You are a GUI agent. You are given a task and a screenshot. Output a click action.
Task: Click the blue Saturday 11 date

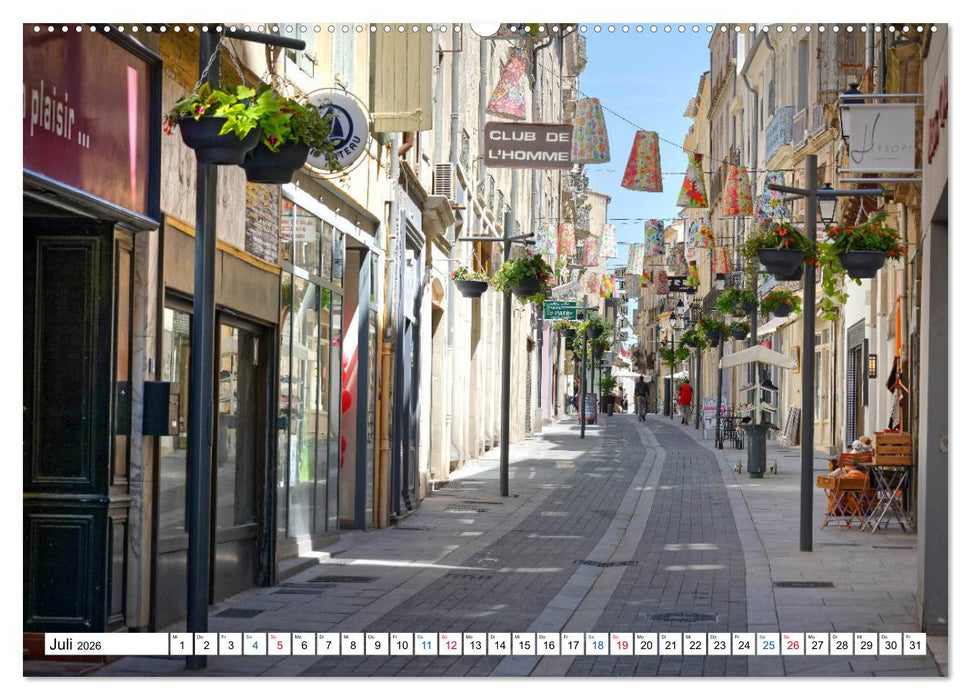(425, 644)
